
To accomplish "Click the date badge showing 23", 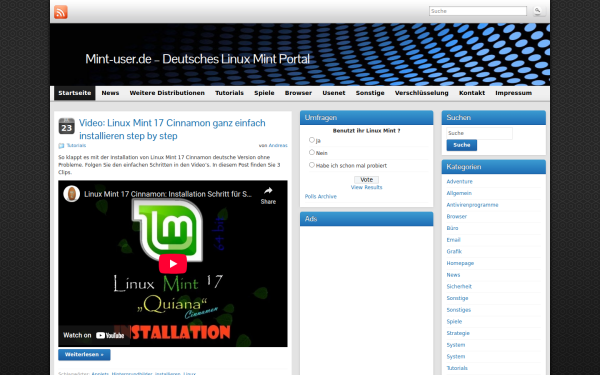I will click(67, 126).
